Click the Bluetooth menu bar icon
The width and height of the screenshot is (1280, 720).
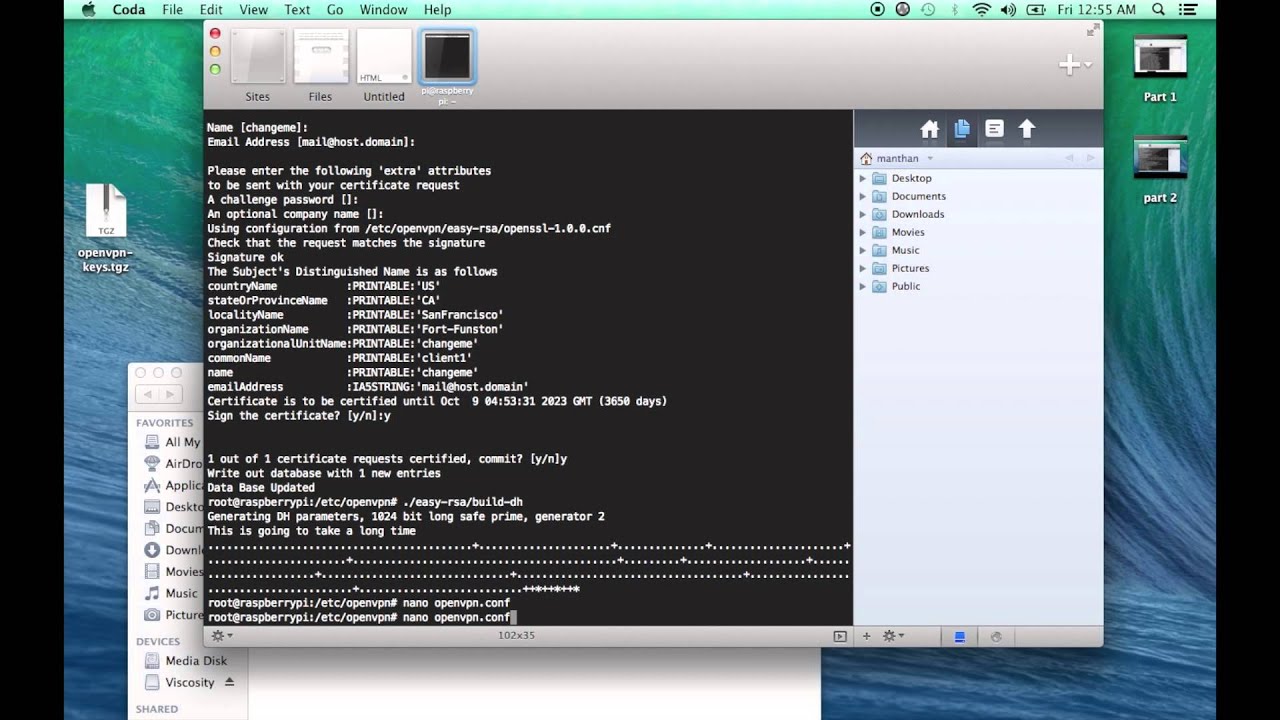pos(955,10)
